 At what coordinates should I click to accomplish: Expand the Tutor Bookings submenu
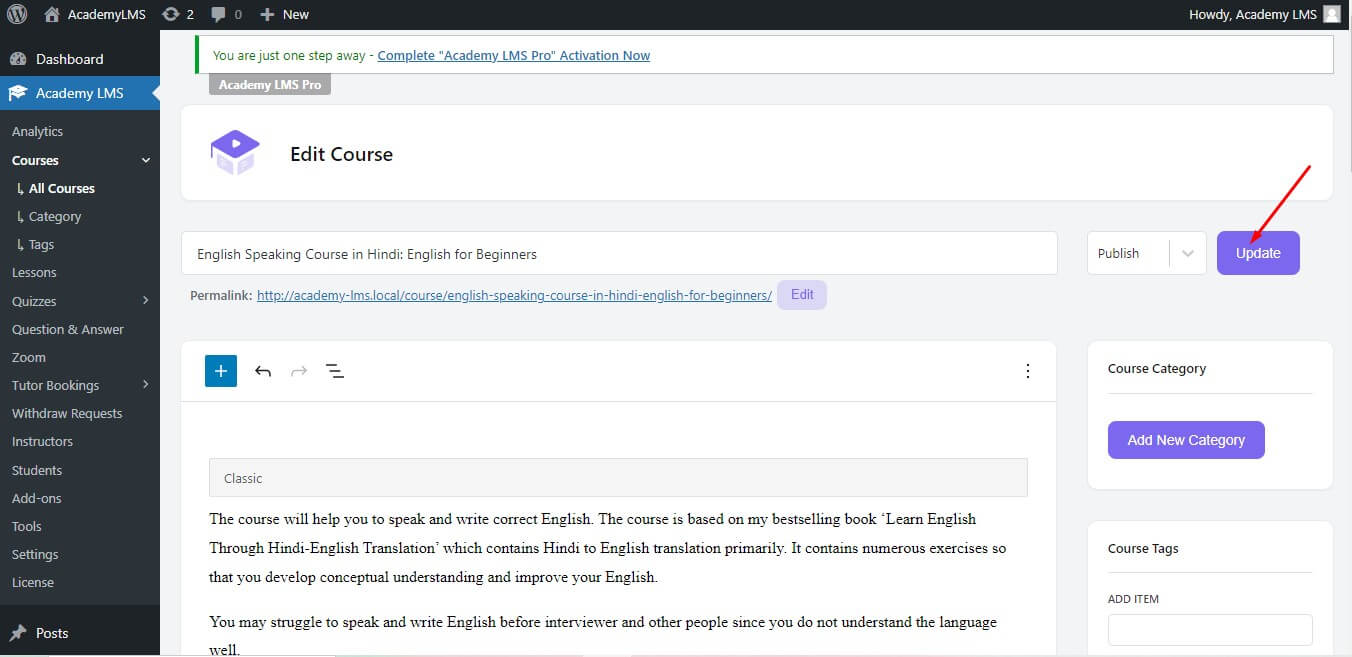point(146,385)
